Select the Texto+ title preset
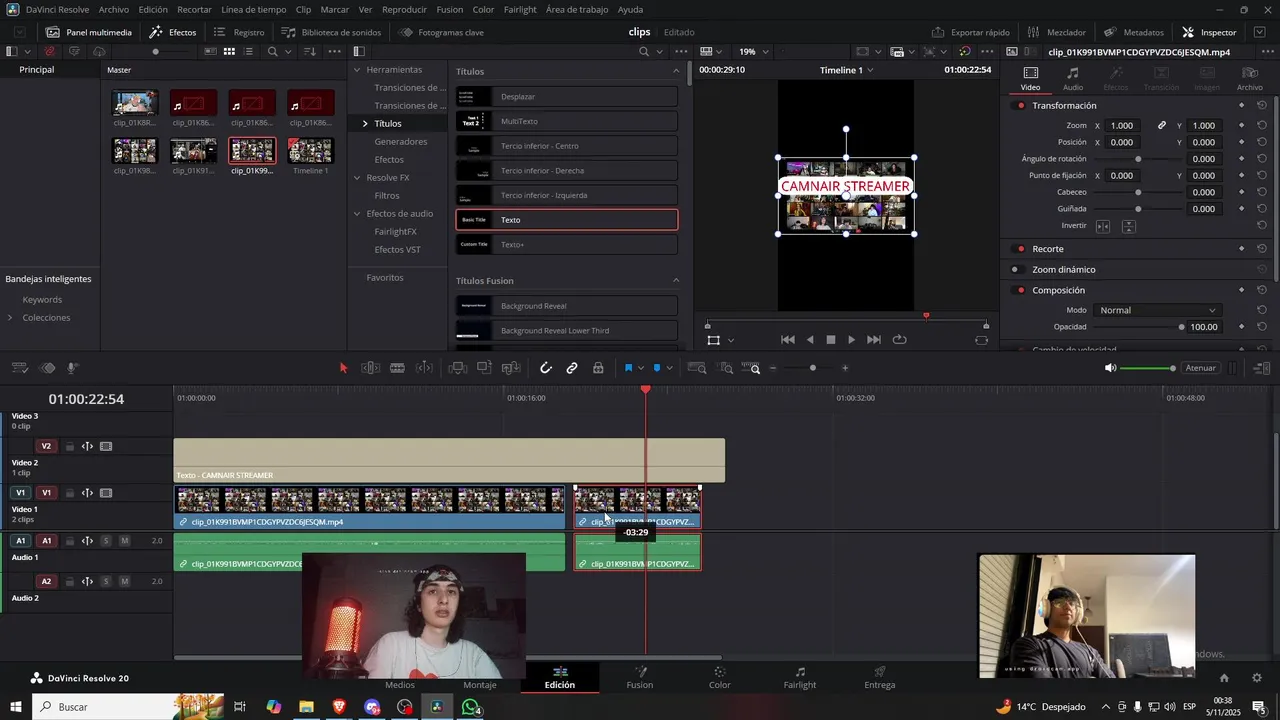 tap(566, 244)
